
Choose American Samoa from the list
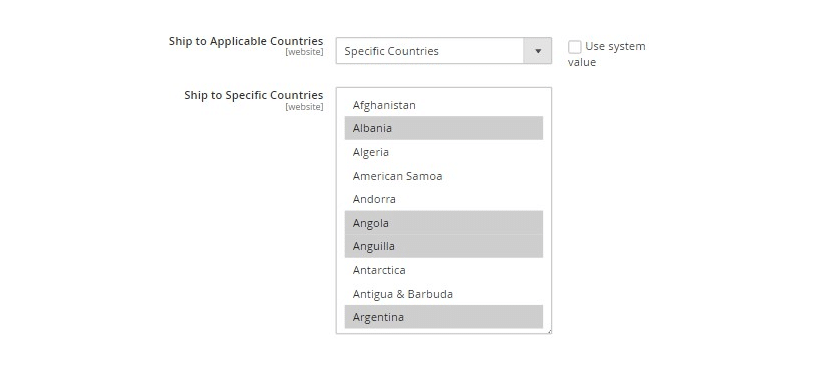(444, 176)
